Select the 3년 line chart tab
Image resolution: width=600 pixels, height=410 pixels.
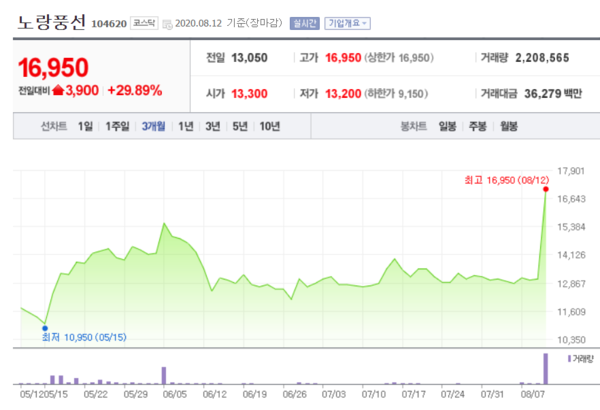[x=213, y=126]
